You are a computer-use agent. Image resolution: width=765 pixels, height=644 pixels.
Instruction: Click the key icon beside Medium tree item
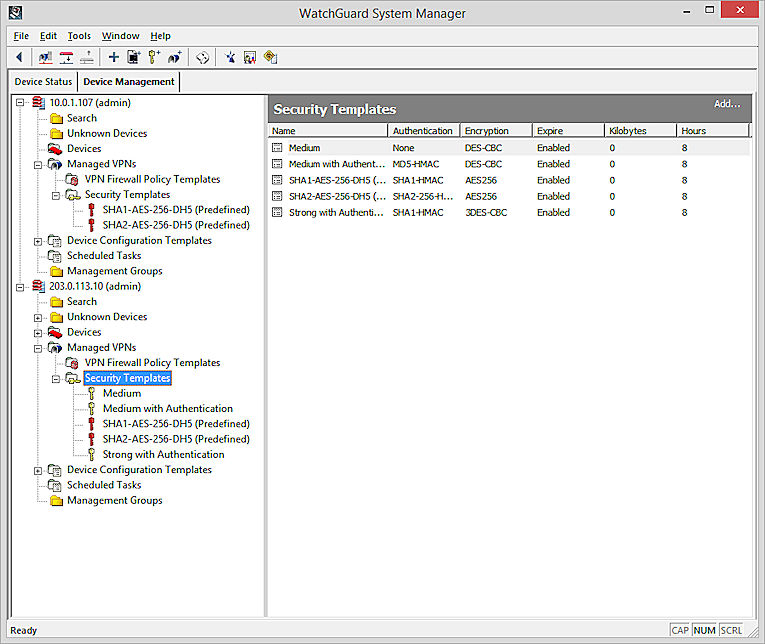pyautogui.click(x=91, y=394)
